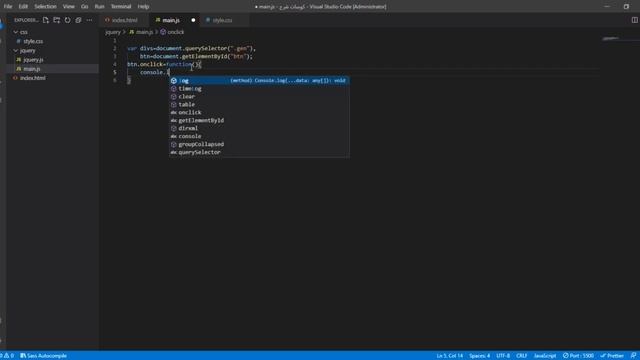
Task: Split the editor to the right
Action: 634,20
